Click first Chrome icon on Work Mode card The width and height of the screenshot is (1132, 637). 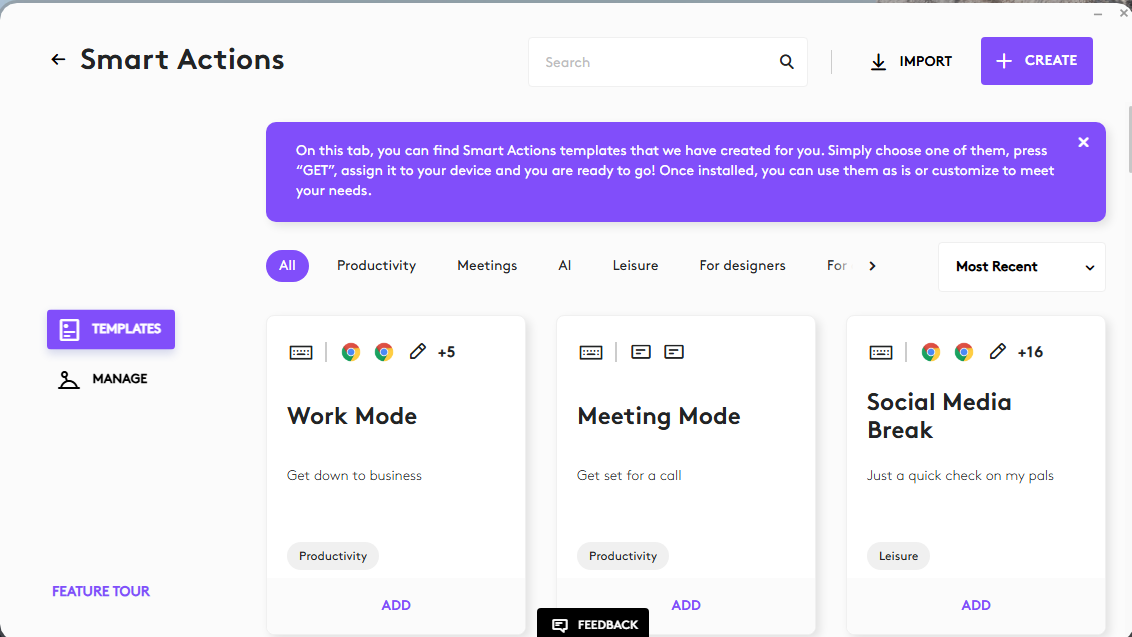pyautogui.click(x=351, y=352)
